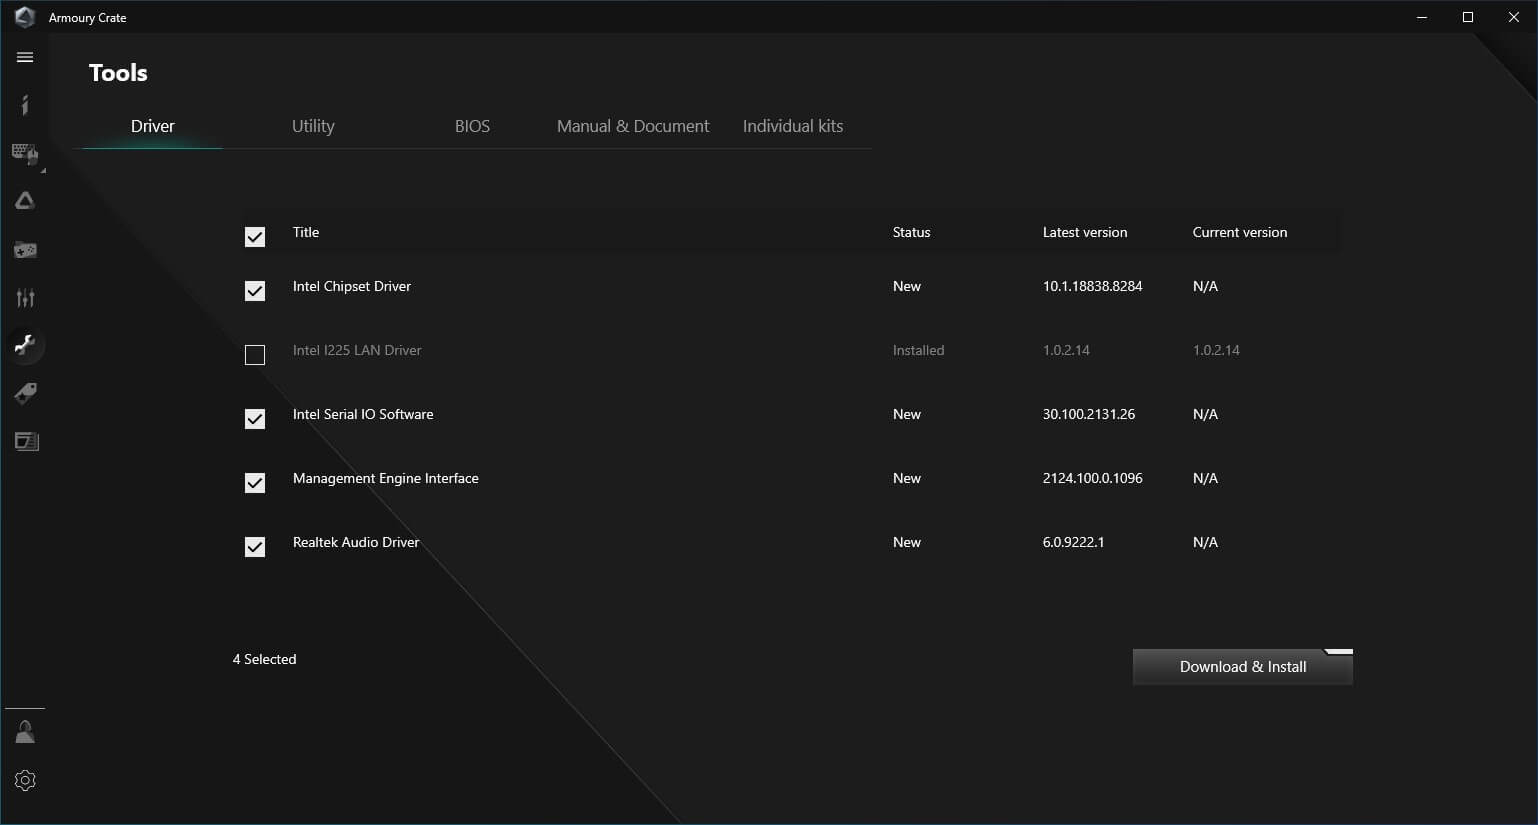Uncheck Management Engine Interface checkbox
The width and height of the screenshot is (1538, 825).
pyautogui.click(x=255, y=483)
